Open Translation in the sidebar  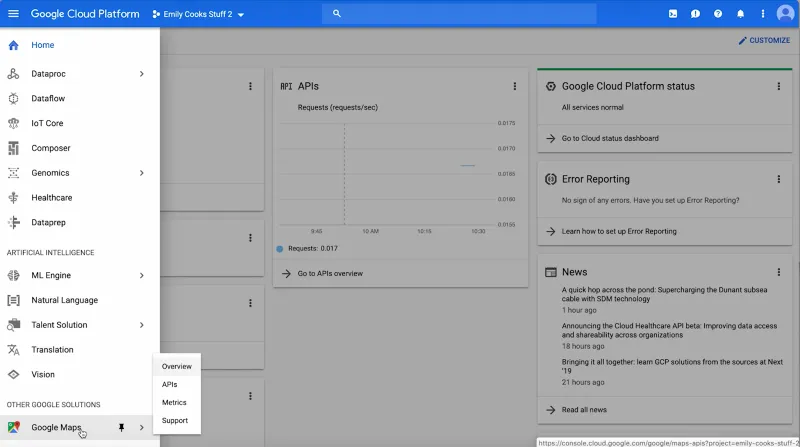[x=52, y=350]
